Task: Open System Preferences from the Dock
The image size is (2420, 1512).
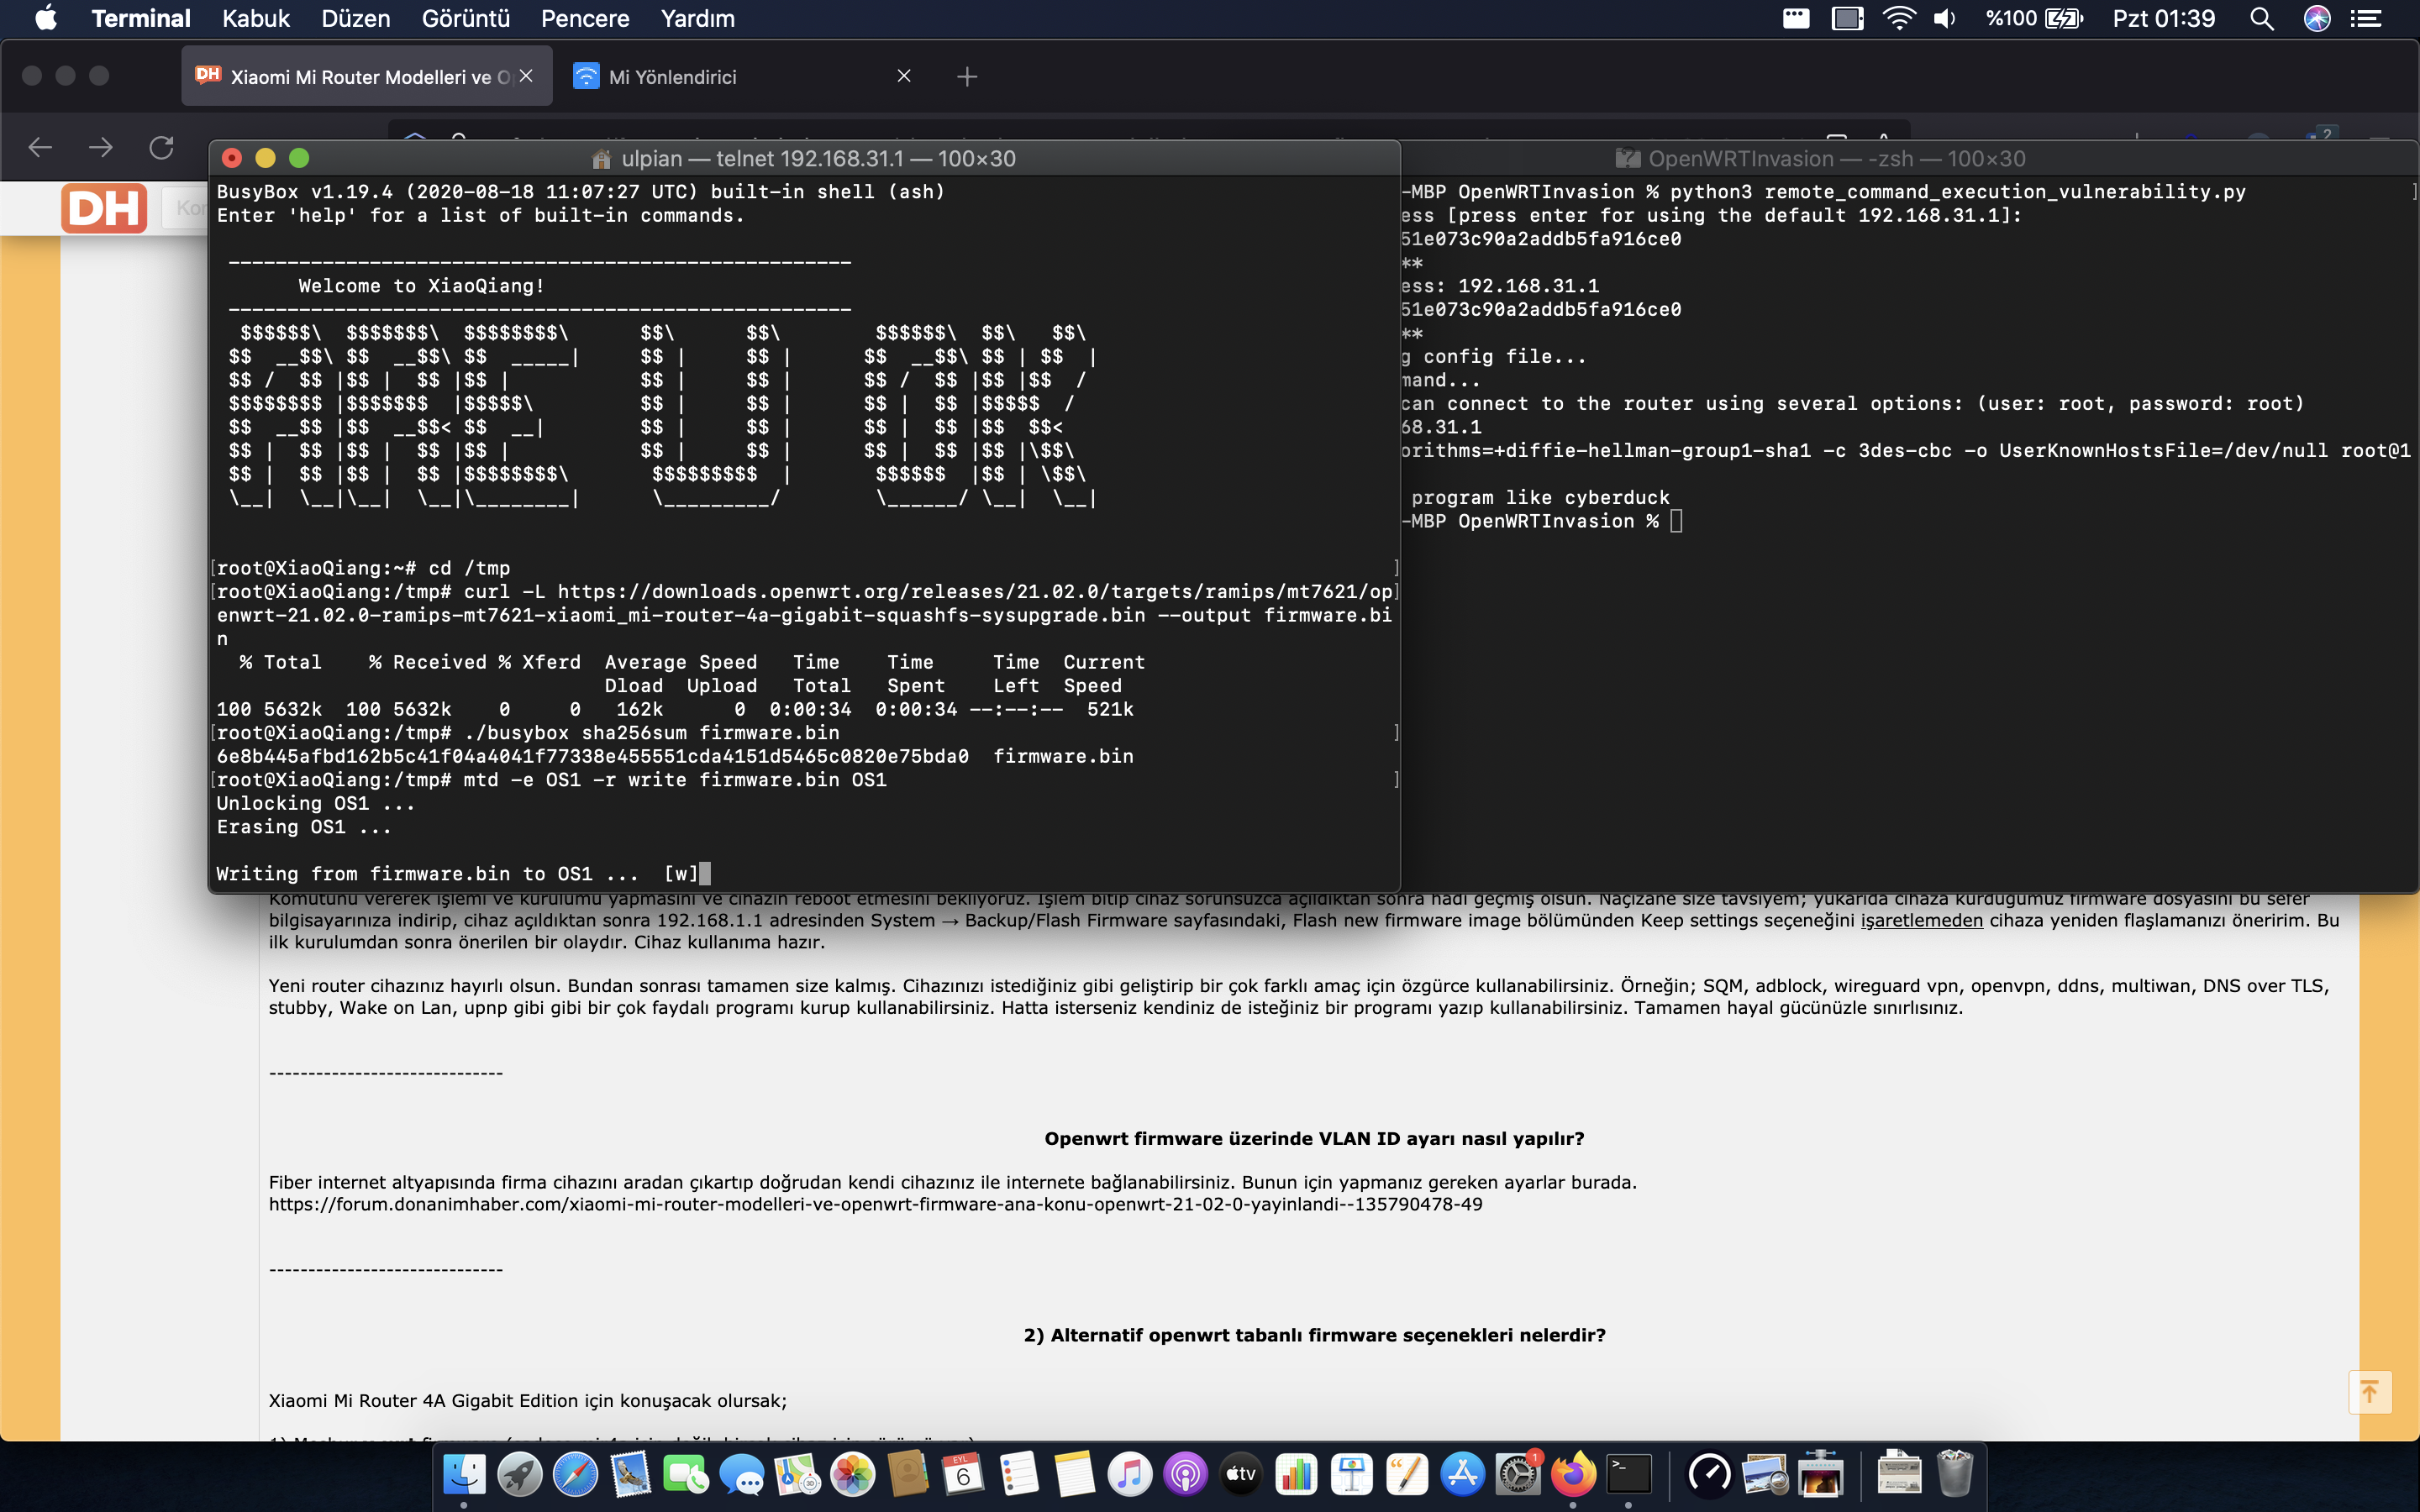Action: click(1518, 1474)
